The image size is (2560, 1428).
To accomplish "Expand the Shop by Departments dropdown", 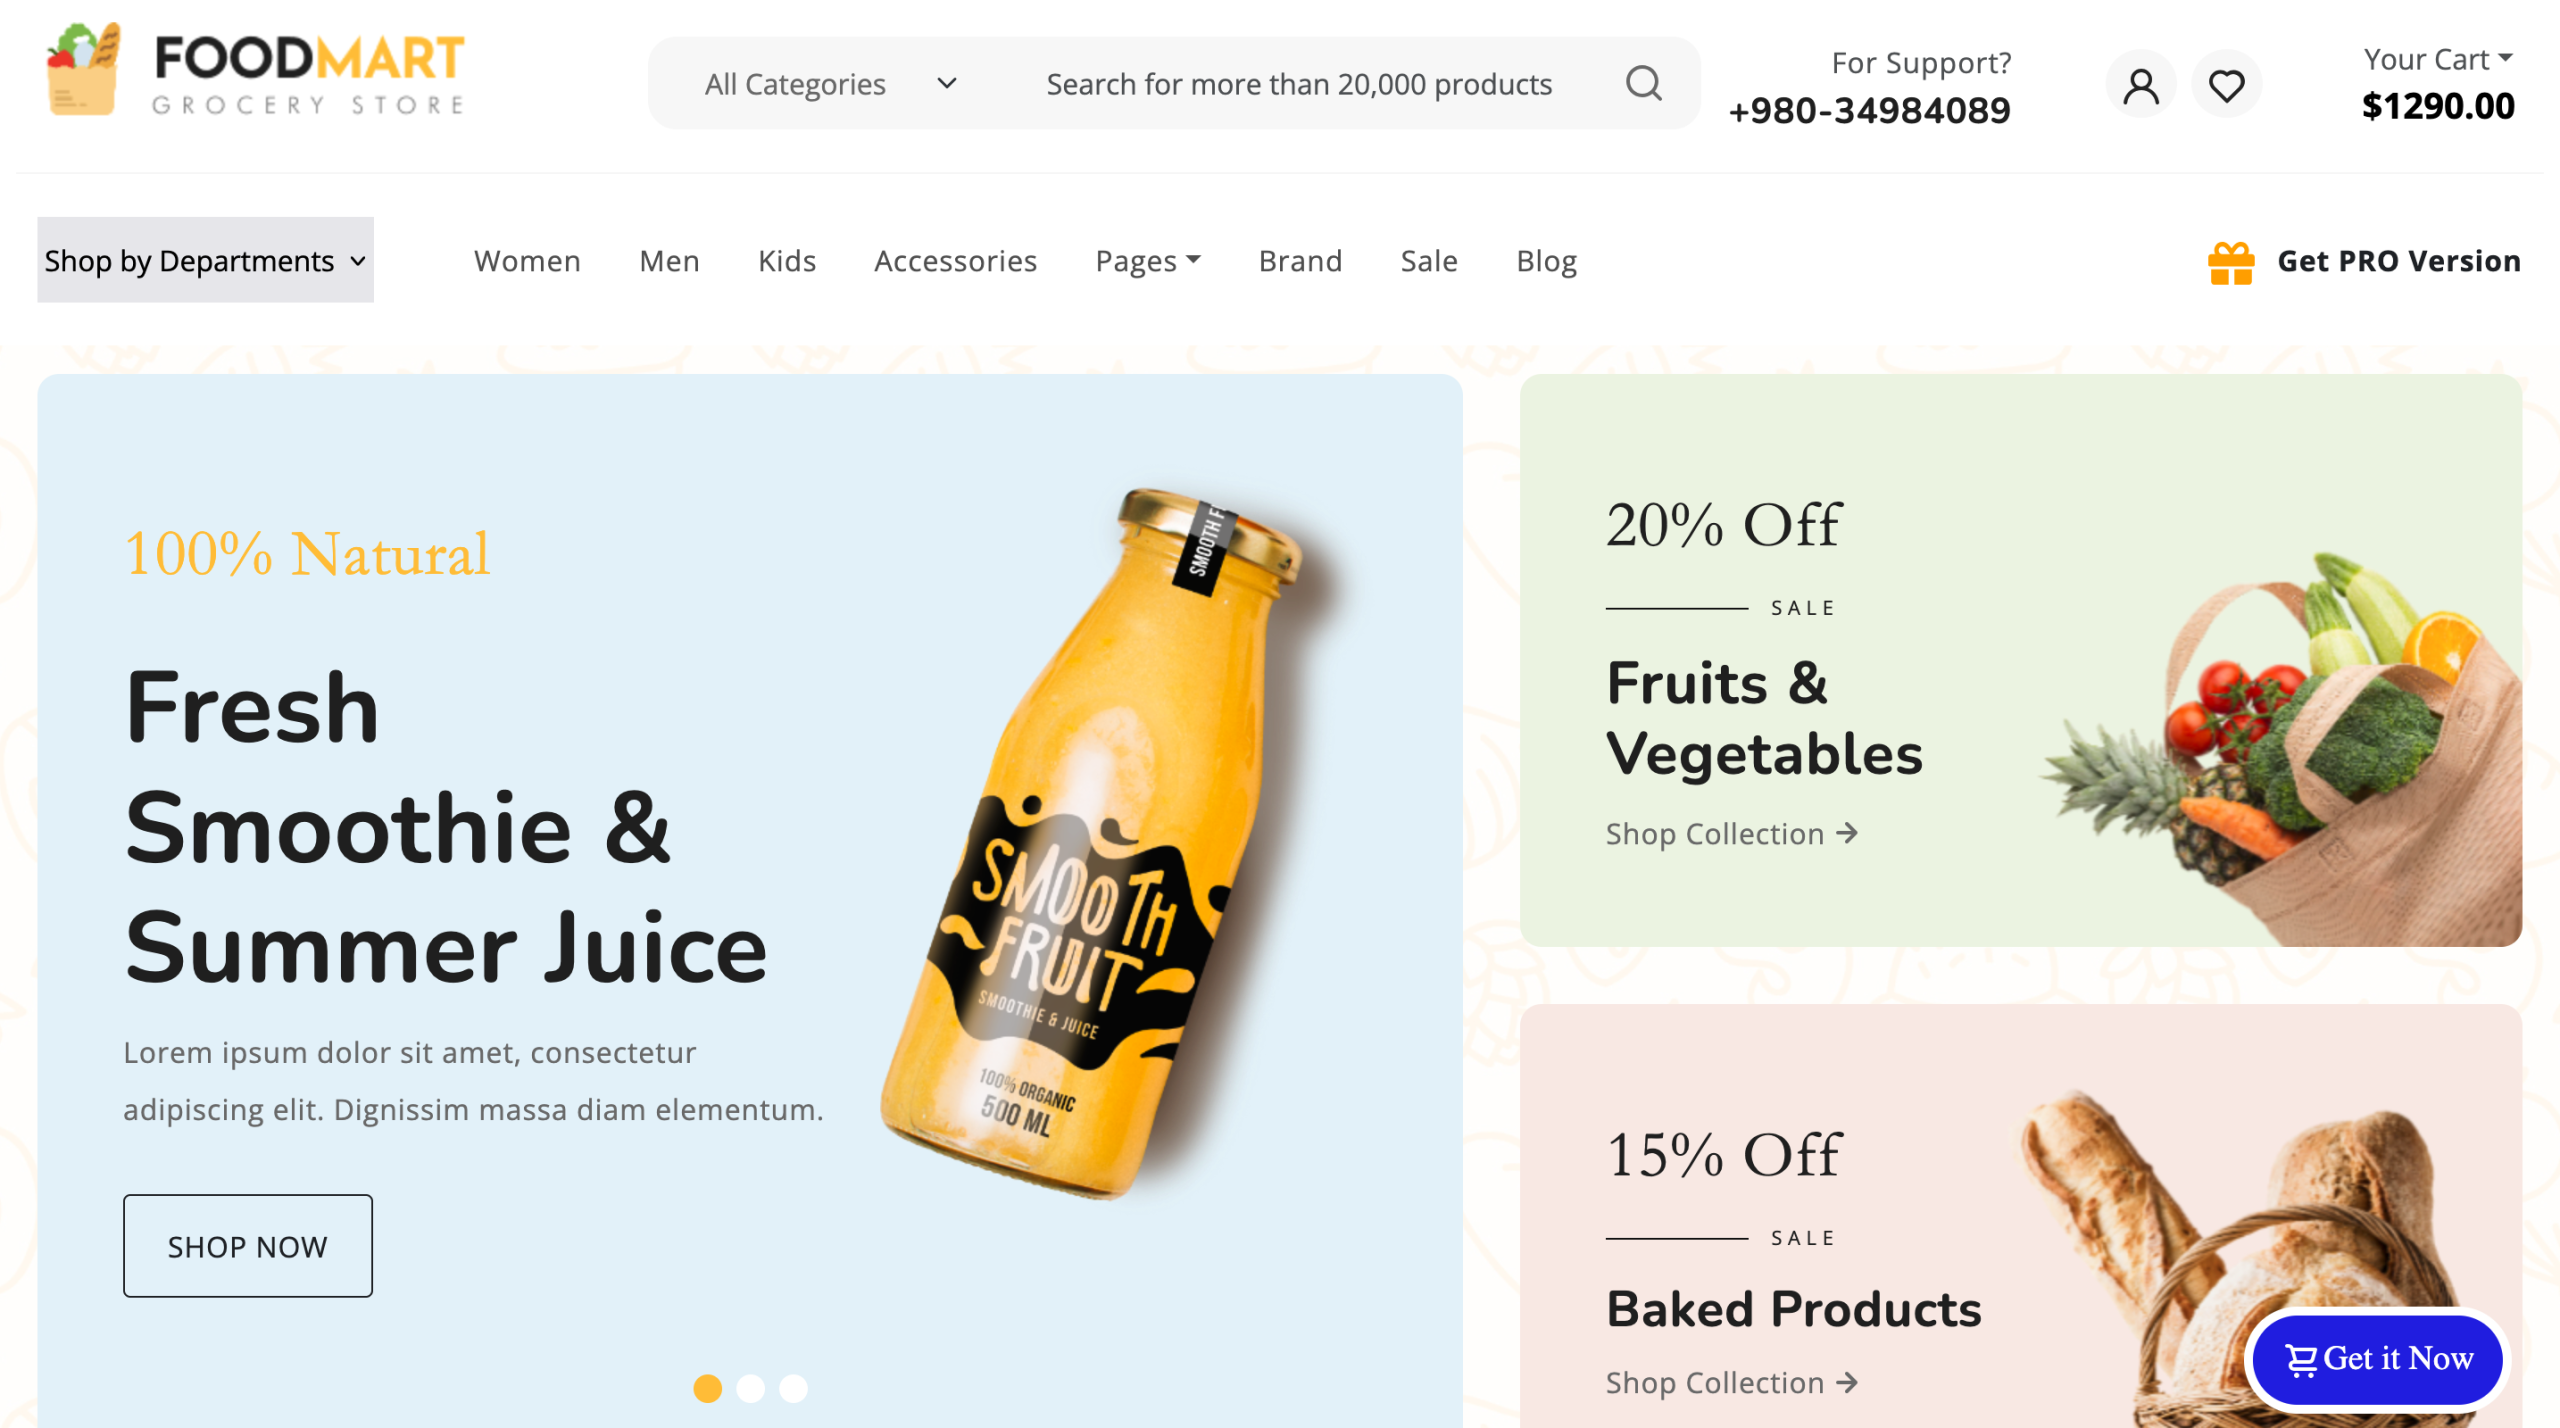I will tap(205, 260).
